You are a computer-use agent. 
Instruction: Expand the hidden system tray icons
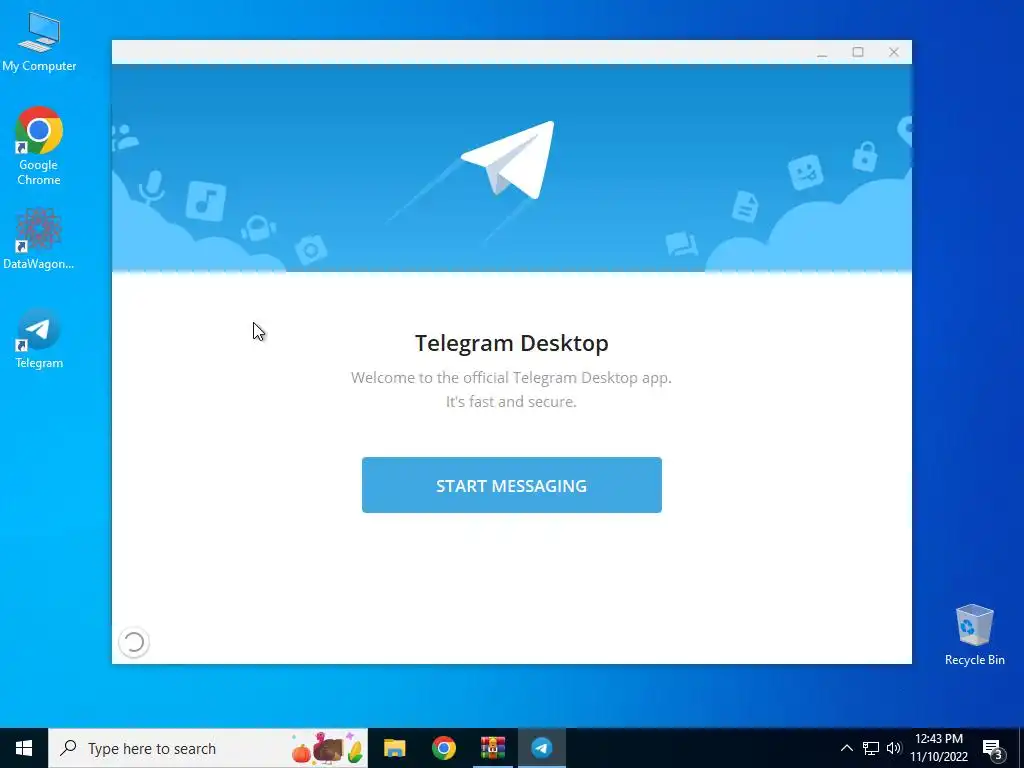point(846,748)
